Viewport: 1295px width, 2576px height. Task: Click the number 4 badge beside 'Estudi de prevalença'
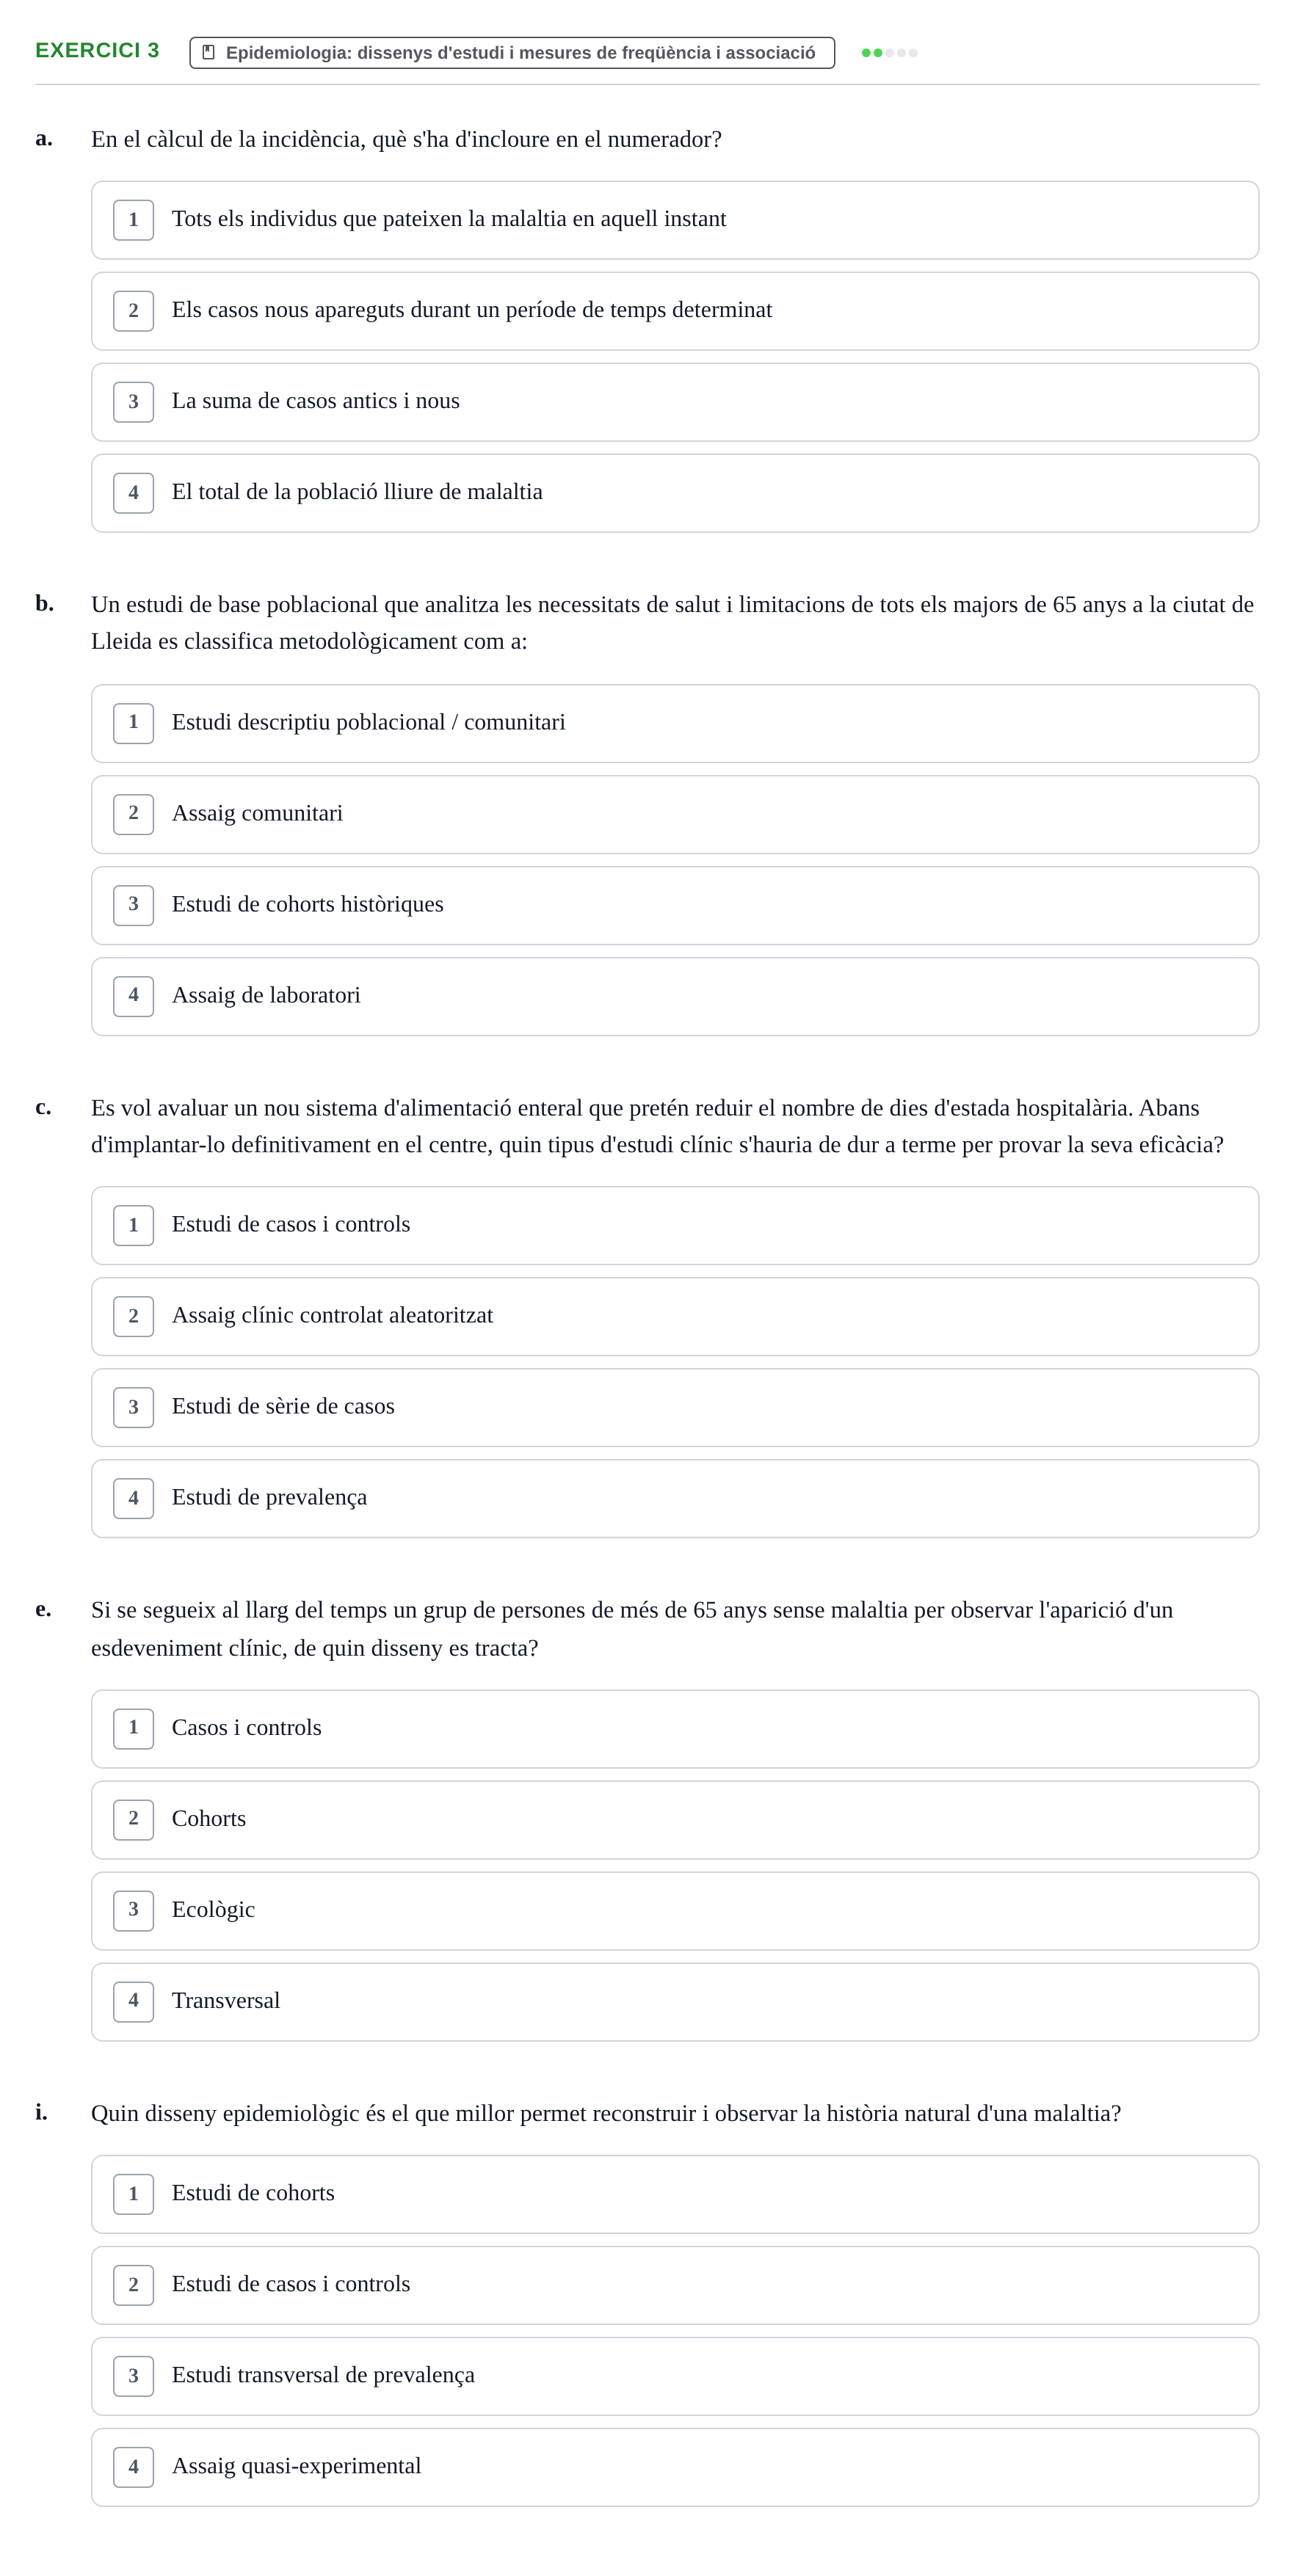133,1498
